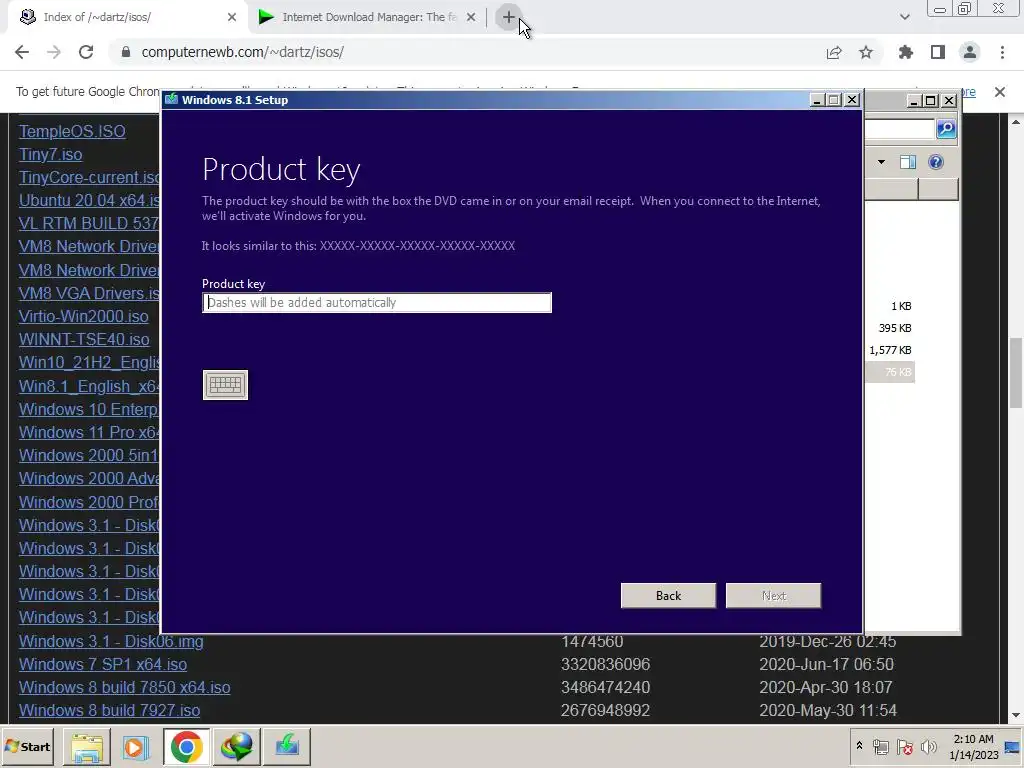The height and width of the screenshot is (768, 1024).
Task: Open the taskbar clock showing 2:10 AM
Action: pyautogui.click(x=973, y=747)
